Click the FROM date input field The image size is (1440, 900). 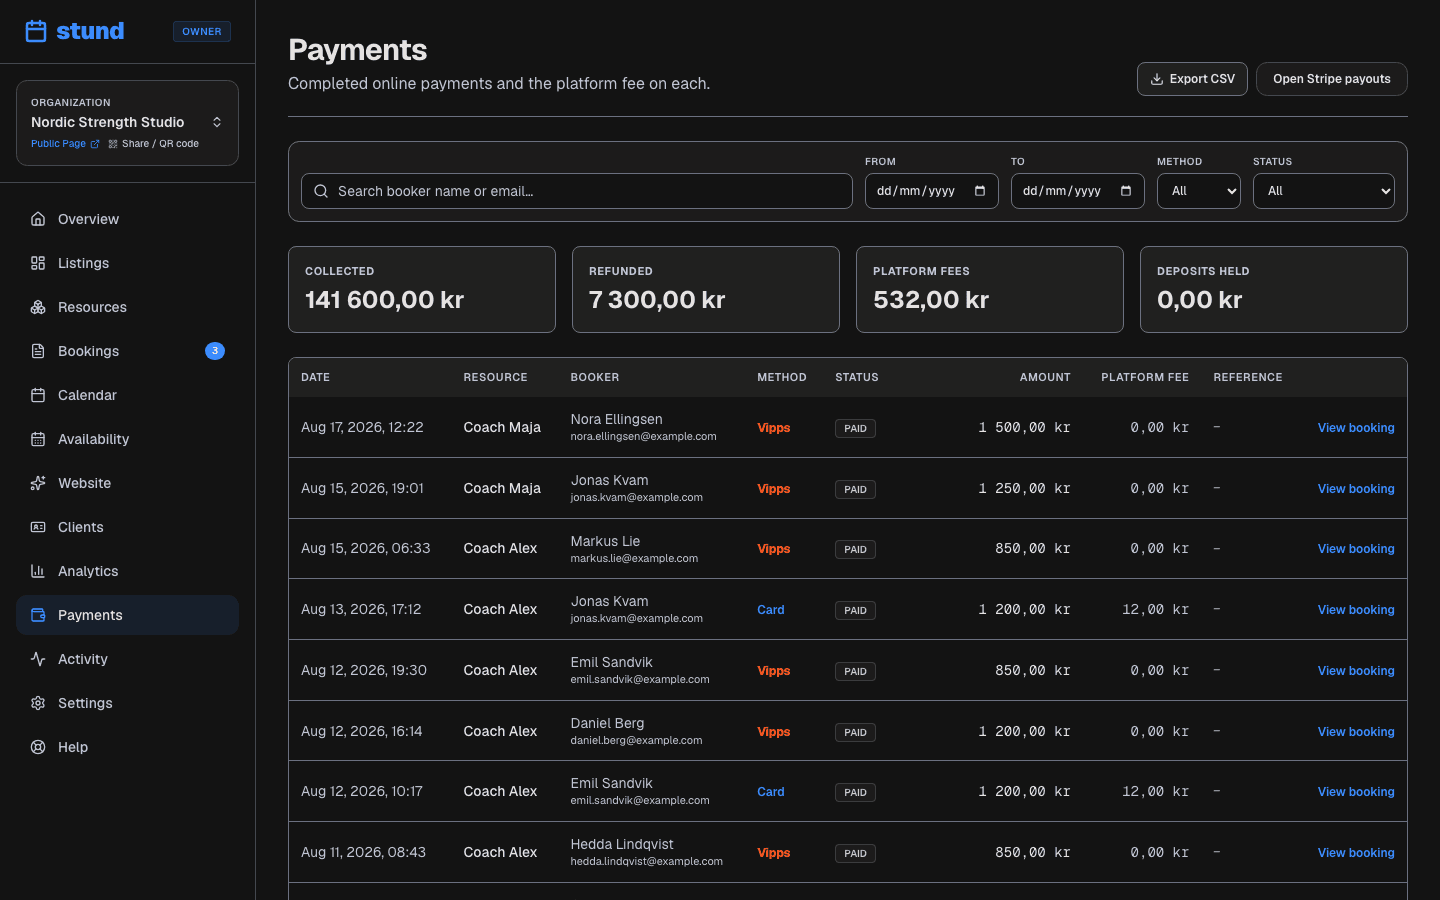click(932, 191)
